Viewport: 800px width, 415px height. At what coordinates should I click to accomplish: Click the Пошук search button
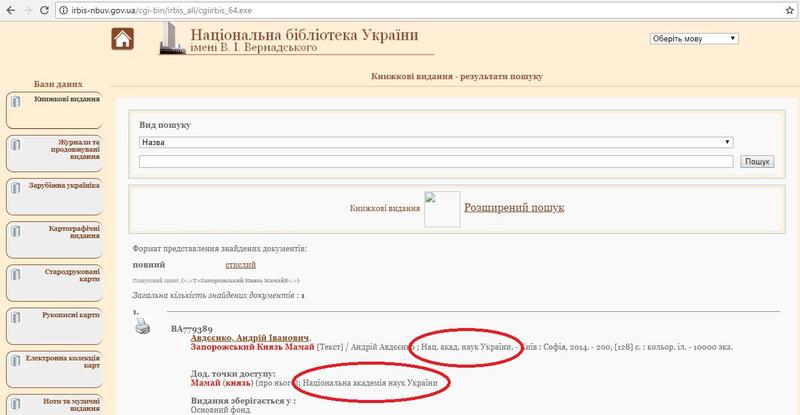point(757,161)
